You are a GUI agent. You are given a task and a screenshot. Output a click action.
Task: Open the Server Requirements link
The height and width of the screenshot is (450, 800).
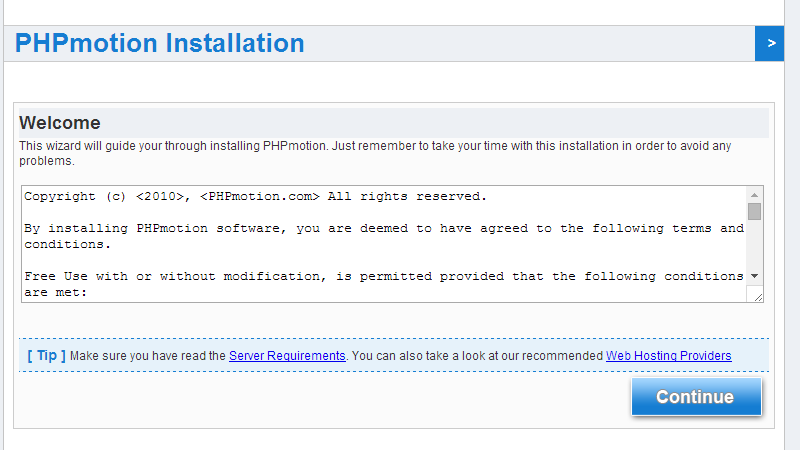pyautogui.click(x=287, y=356)
